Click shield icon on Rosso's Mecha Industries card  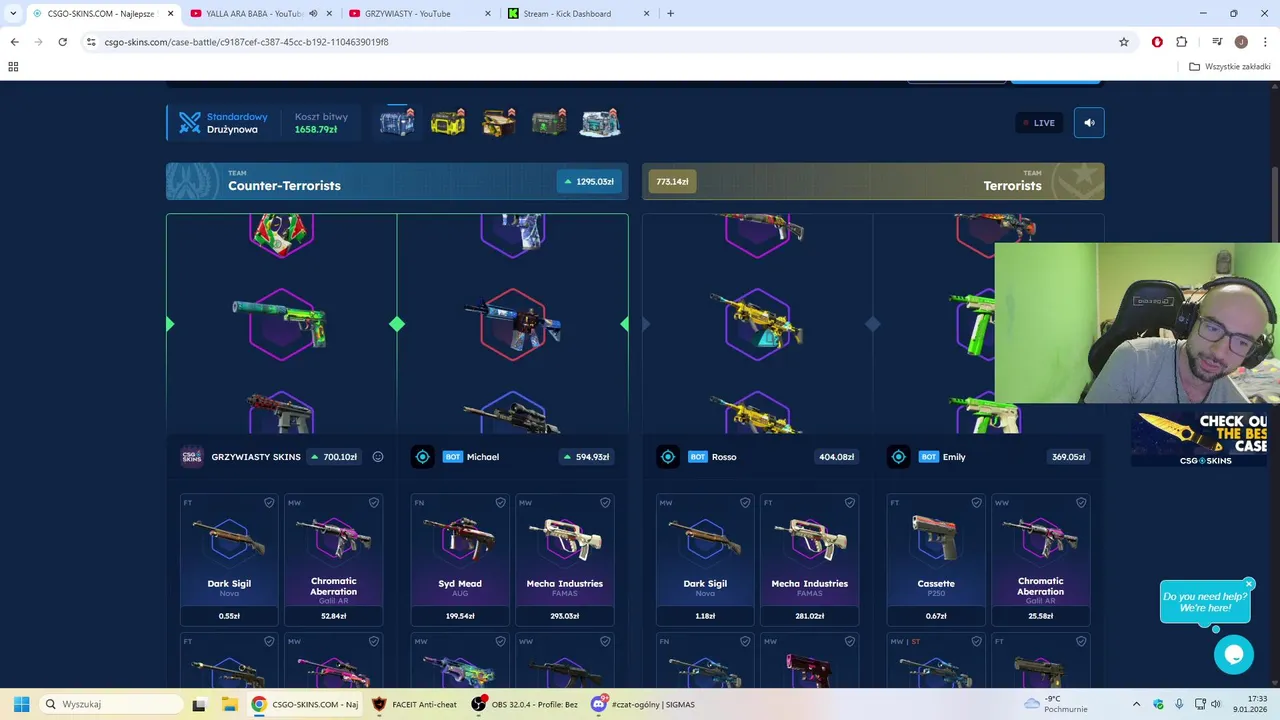click(x=850, y=503)
